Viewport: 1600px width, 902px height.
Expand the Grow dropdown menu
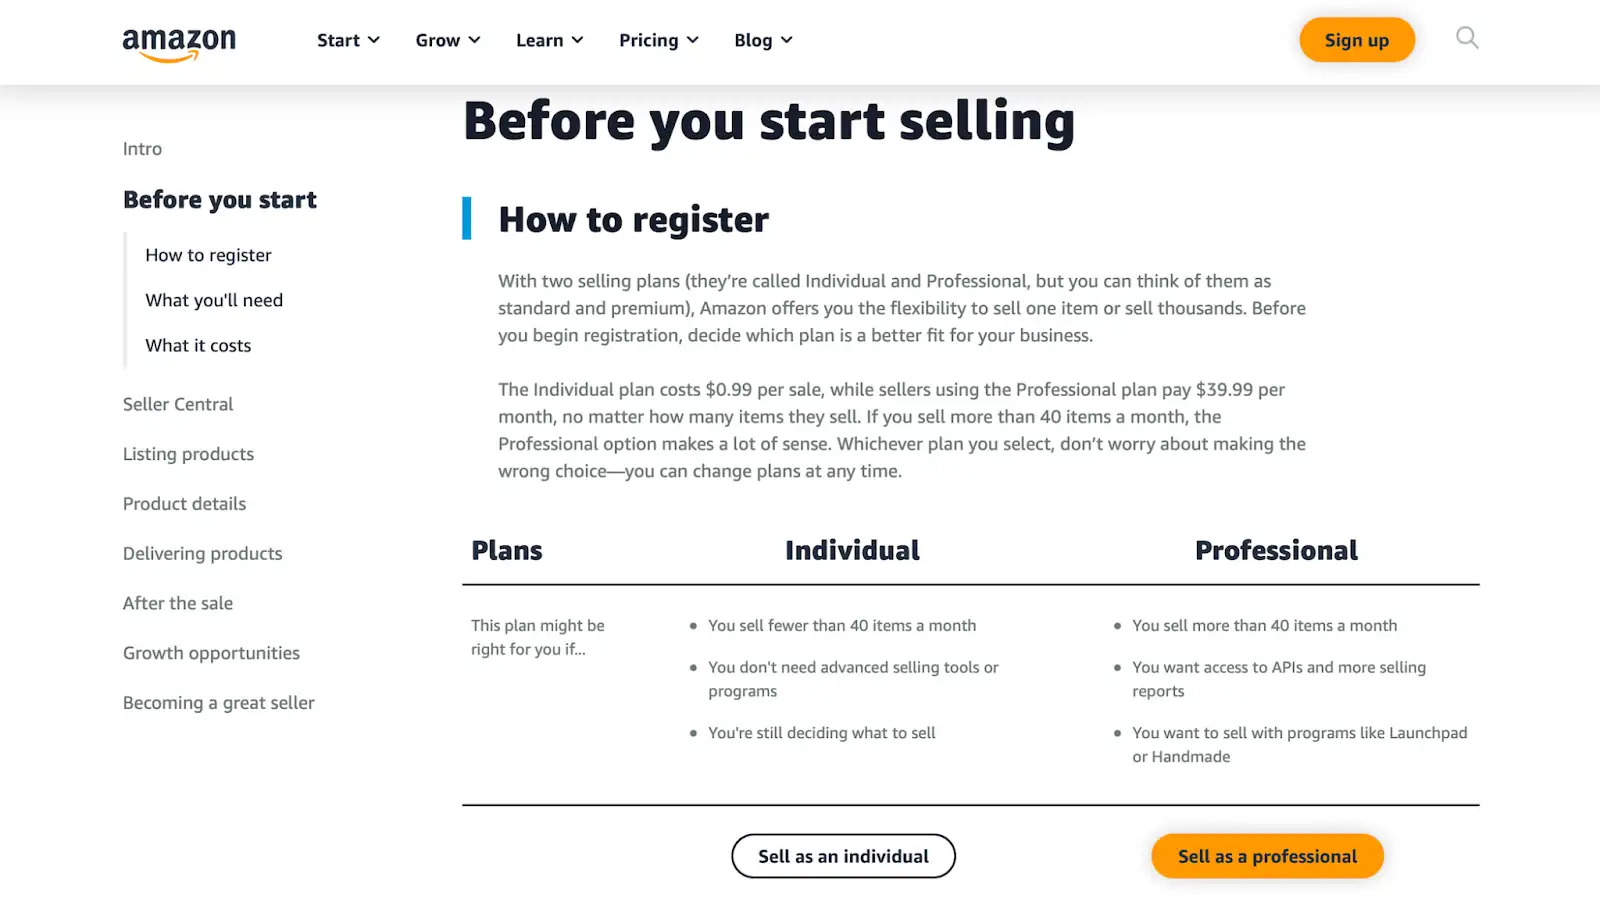[x=447, y=40]
